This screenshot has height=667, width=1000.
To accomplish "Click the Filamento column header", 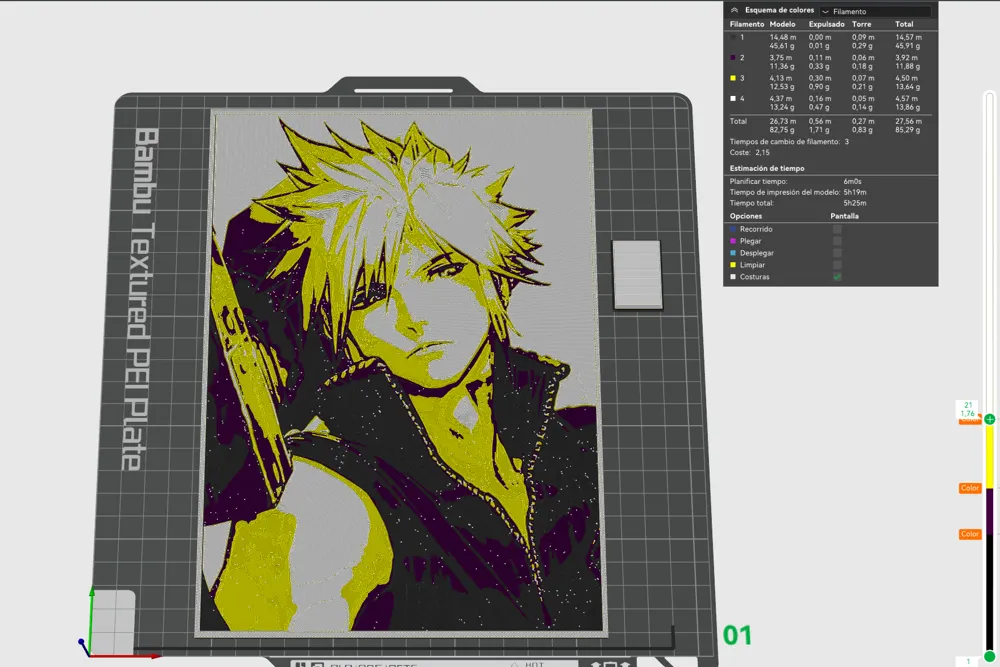I will [x=747, y=24].
